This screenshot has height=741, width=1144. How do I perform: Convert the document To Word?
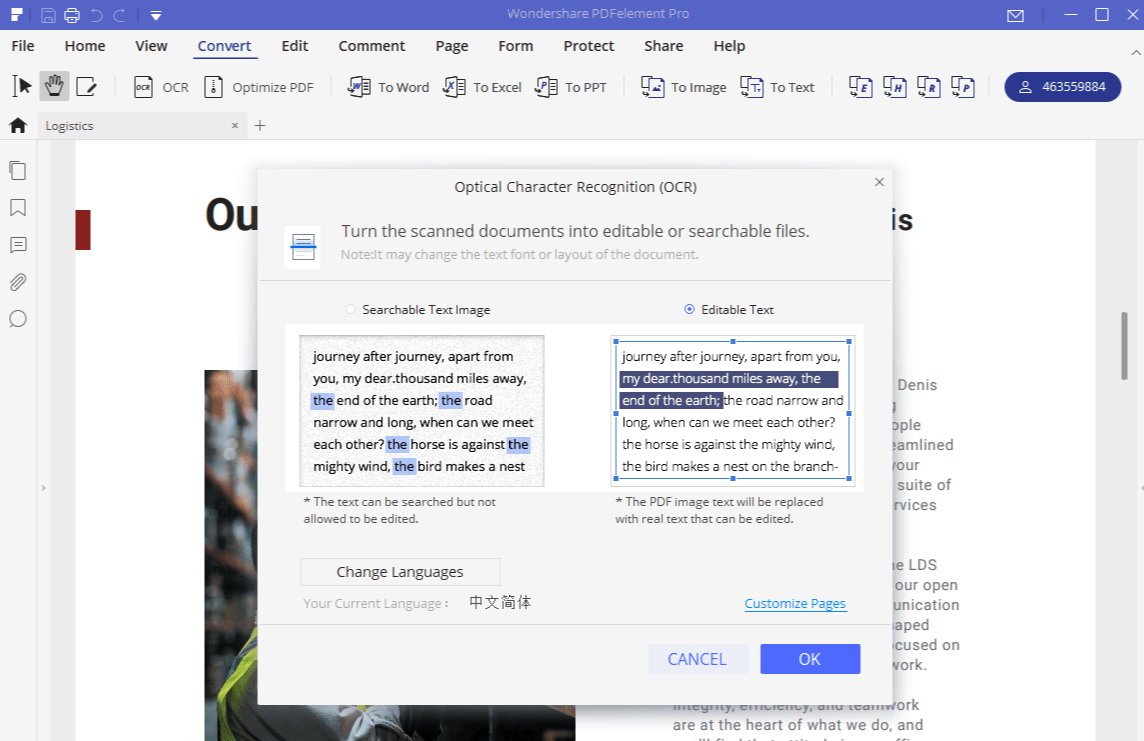389,87
